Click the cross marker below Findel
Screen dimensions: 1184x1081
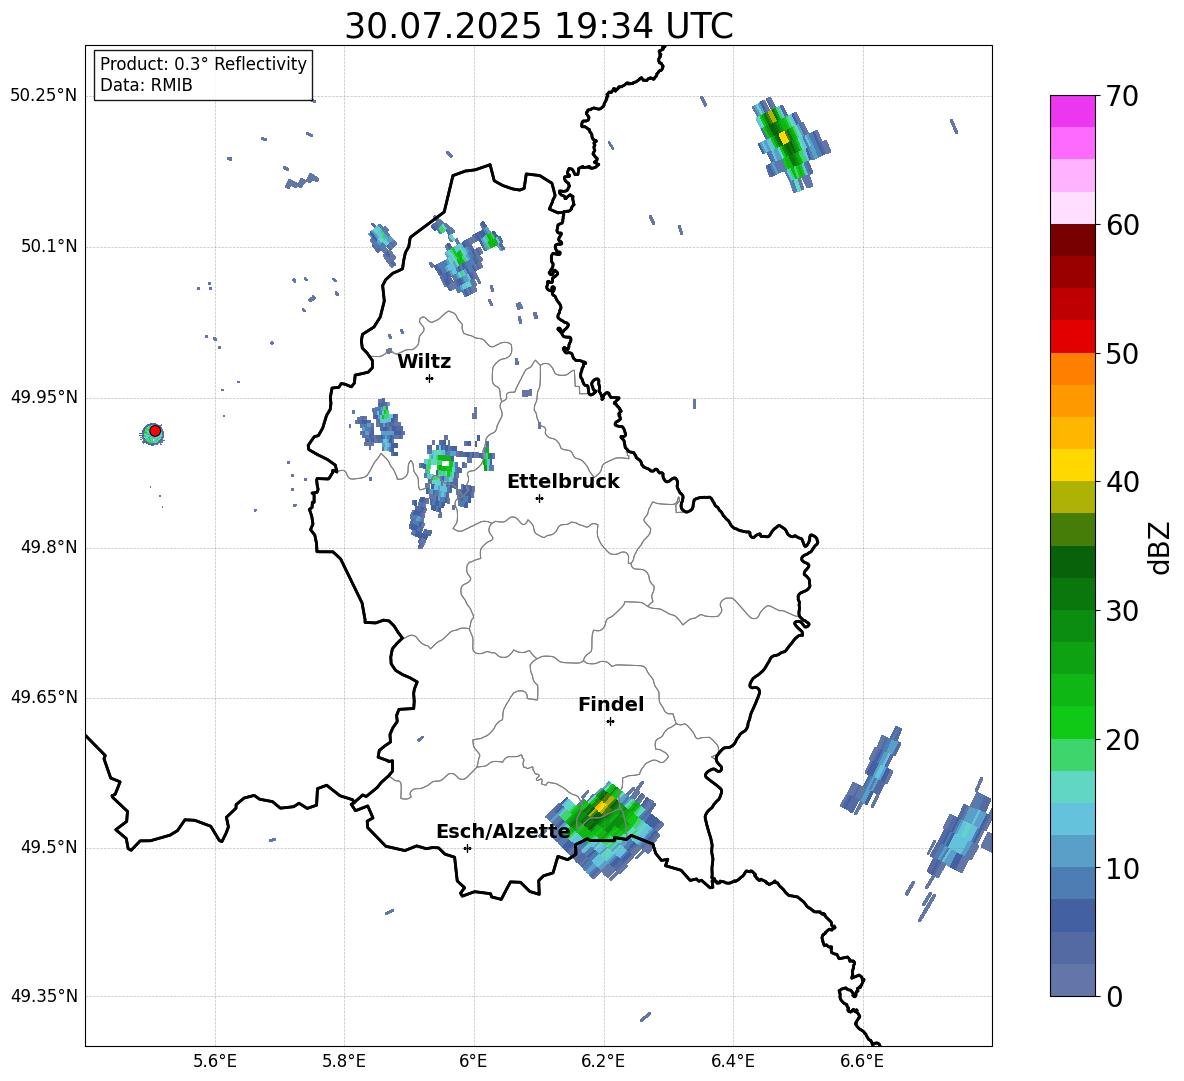click(610, 722)
